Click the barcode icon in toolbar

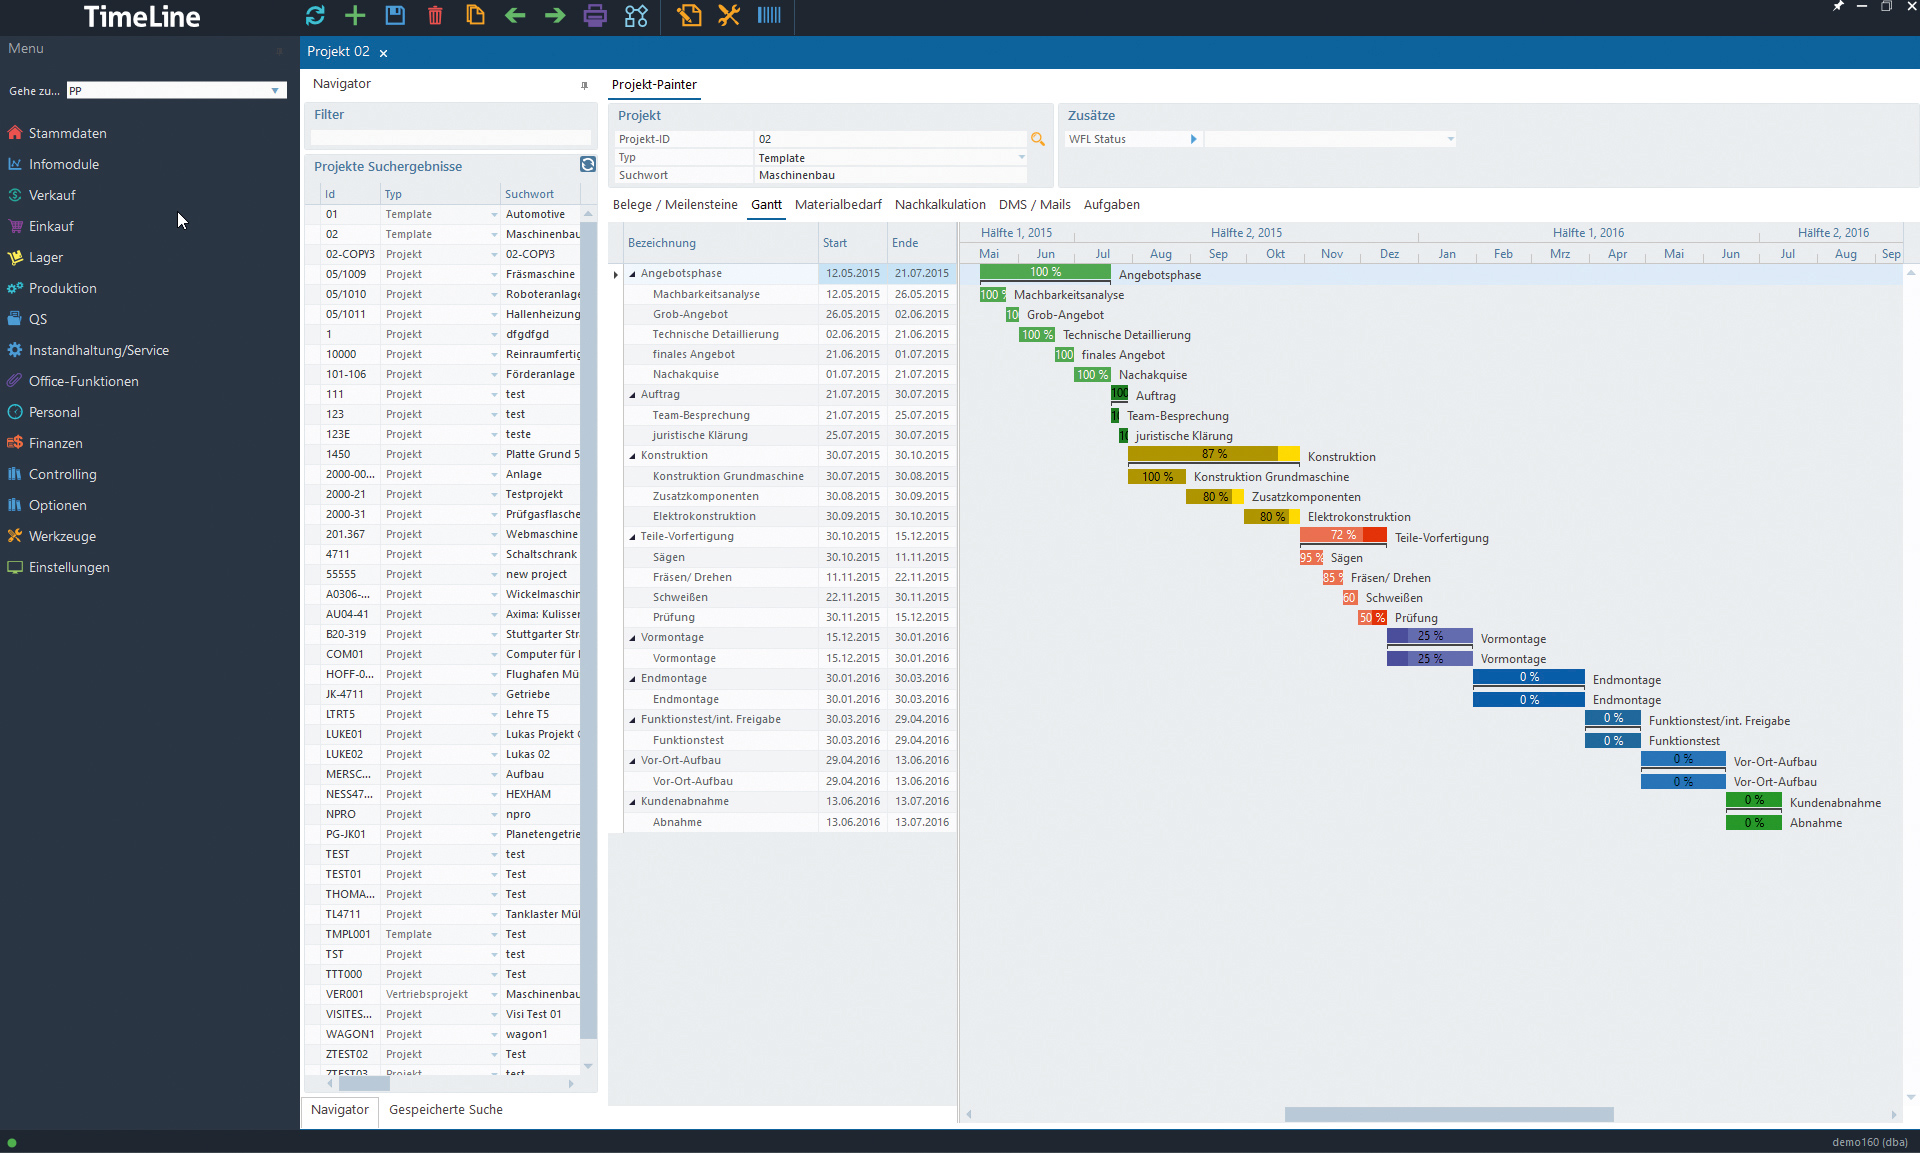click(x=769, y=15)
